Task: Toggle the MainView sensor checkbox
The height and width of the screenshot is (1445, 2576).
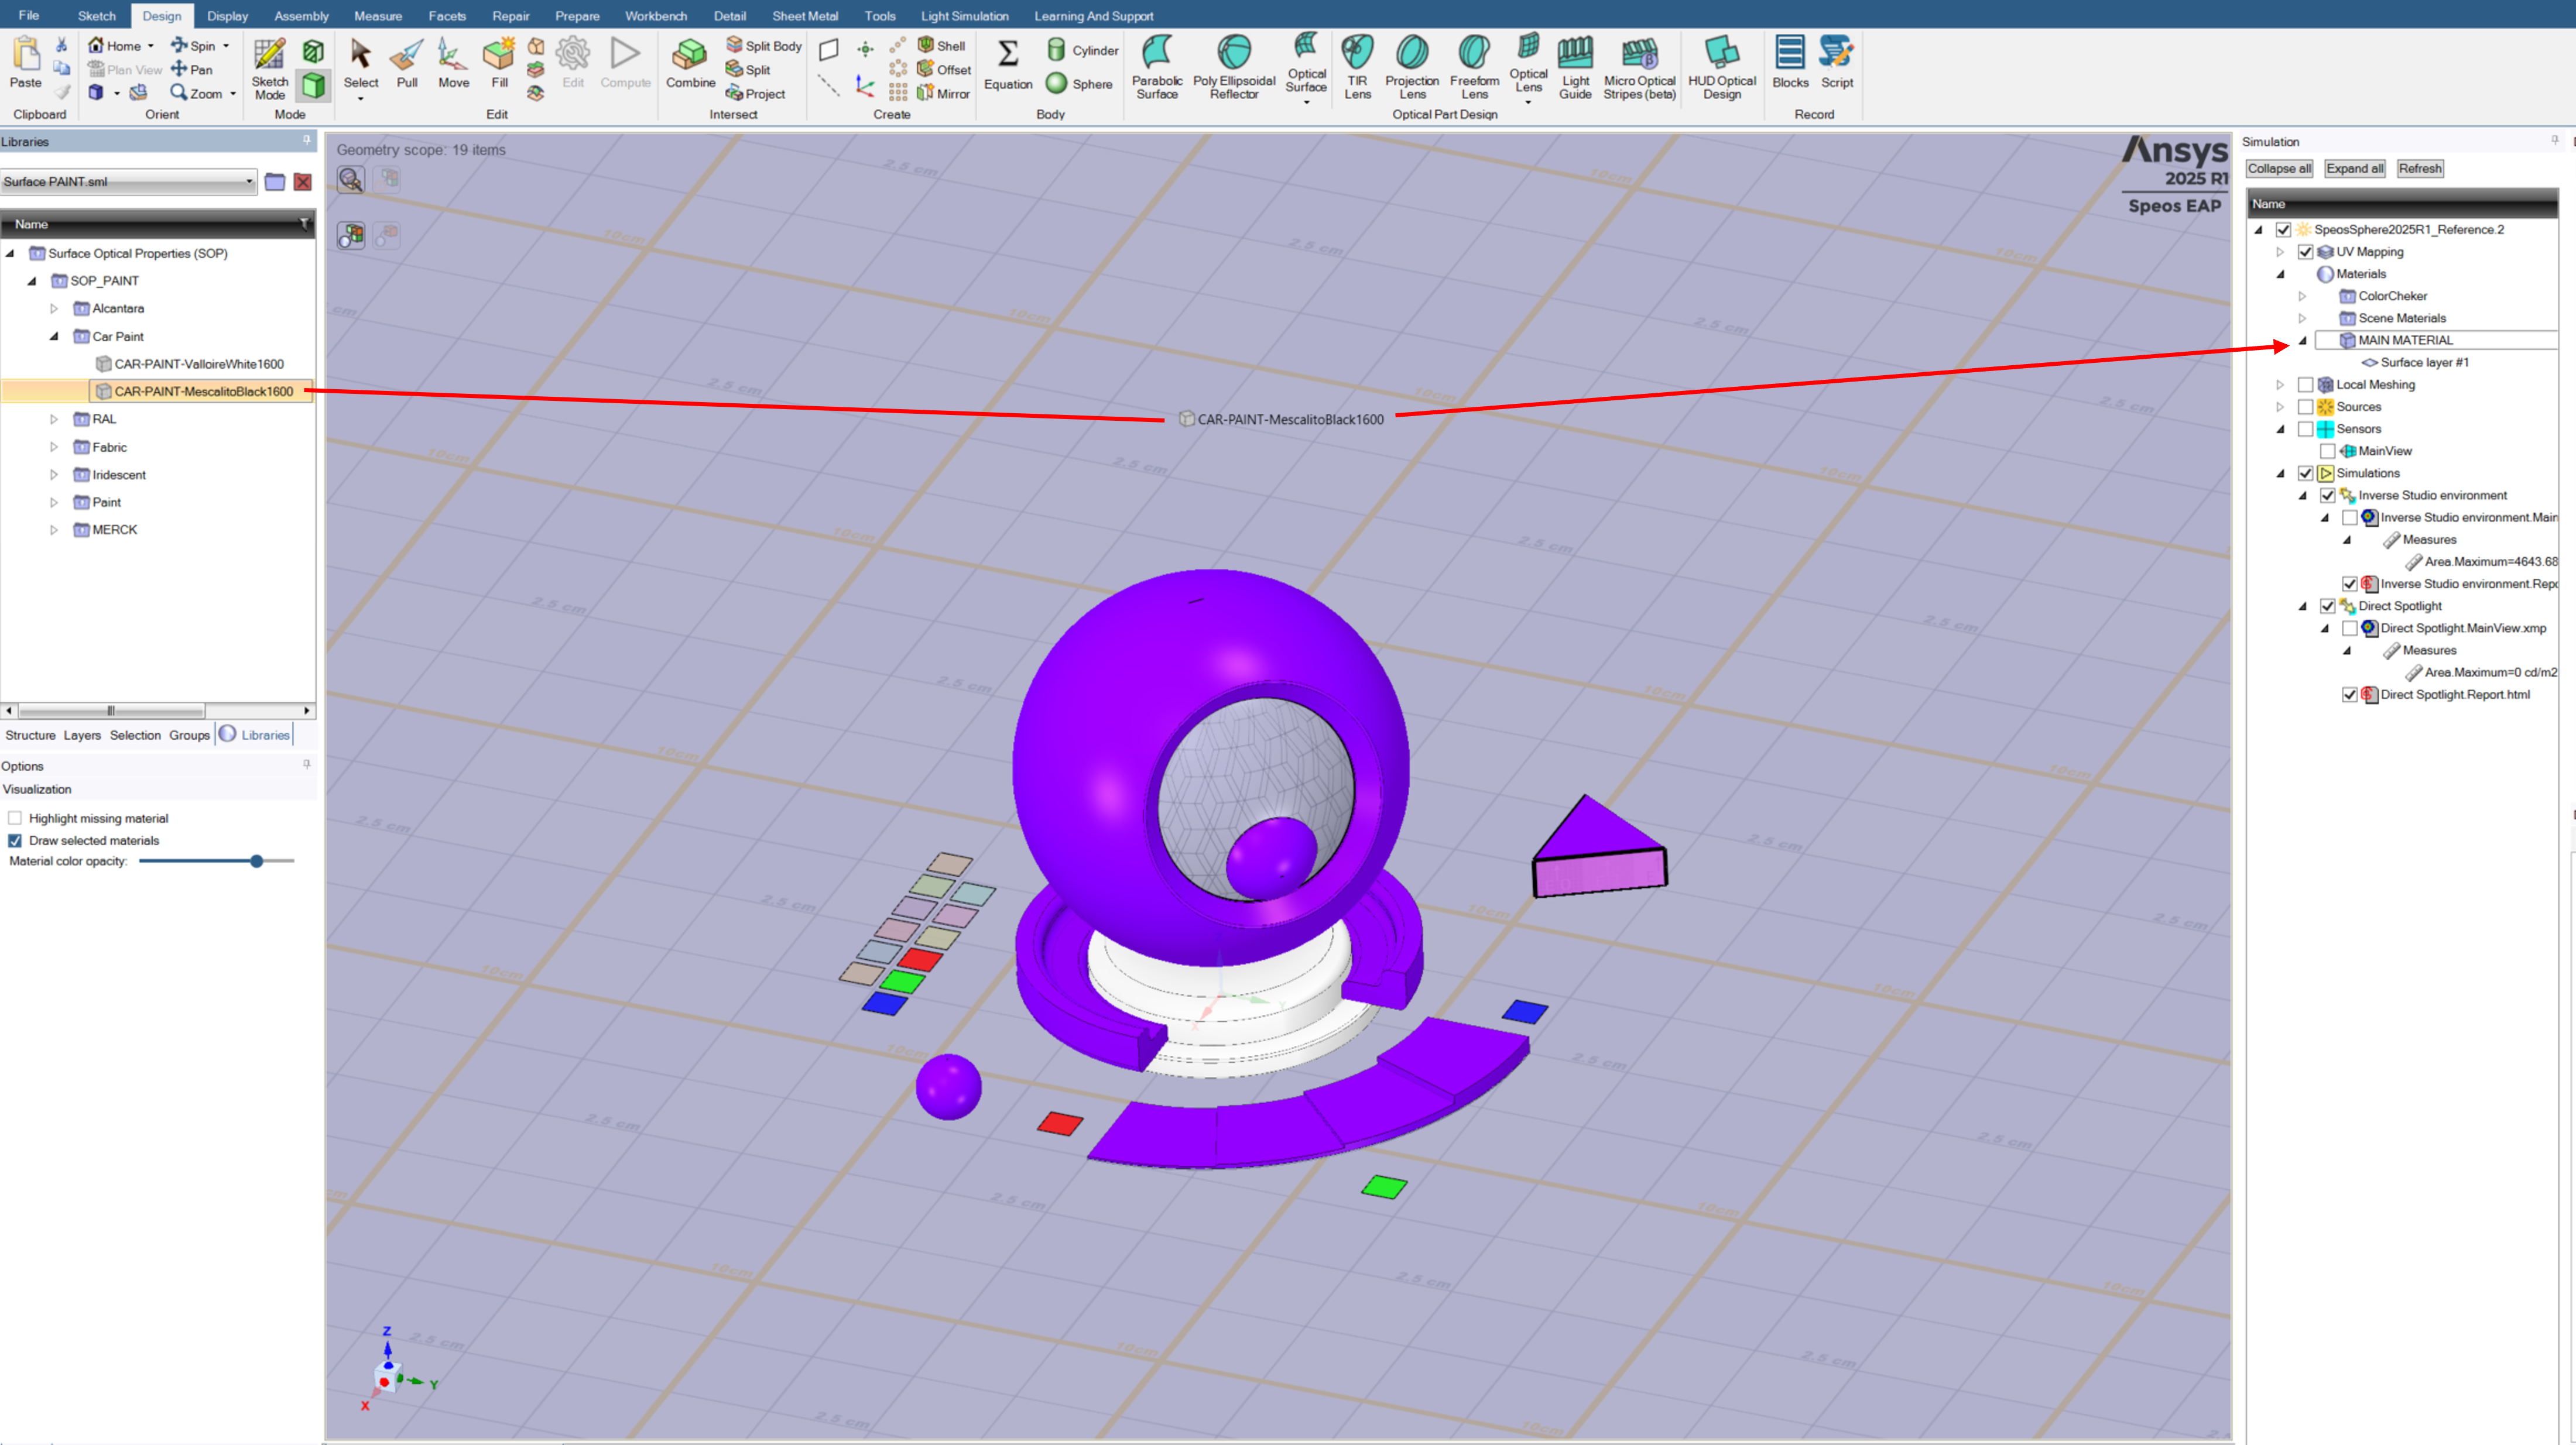Action: point(2327,451)
